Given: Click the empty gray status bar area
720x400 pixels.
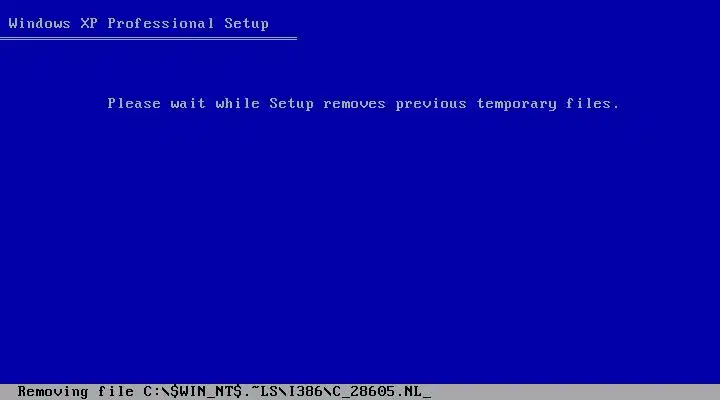Looking at the screenshot, I should coord(574,392).
